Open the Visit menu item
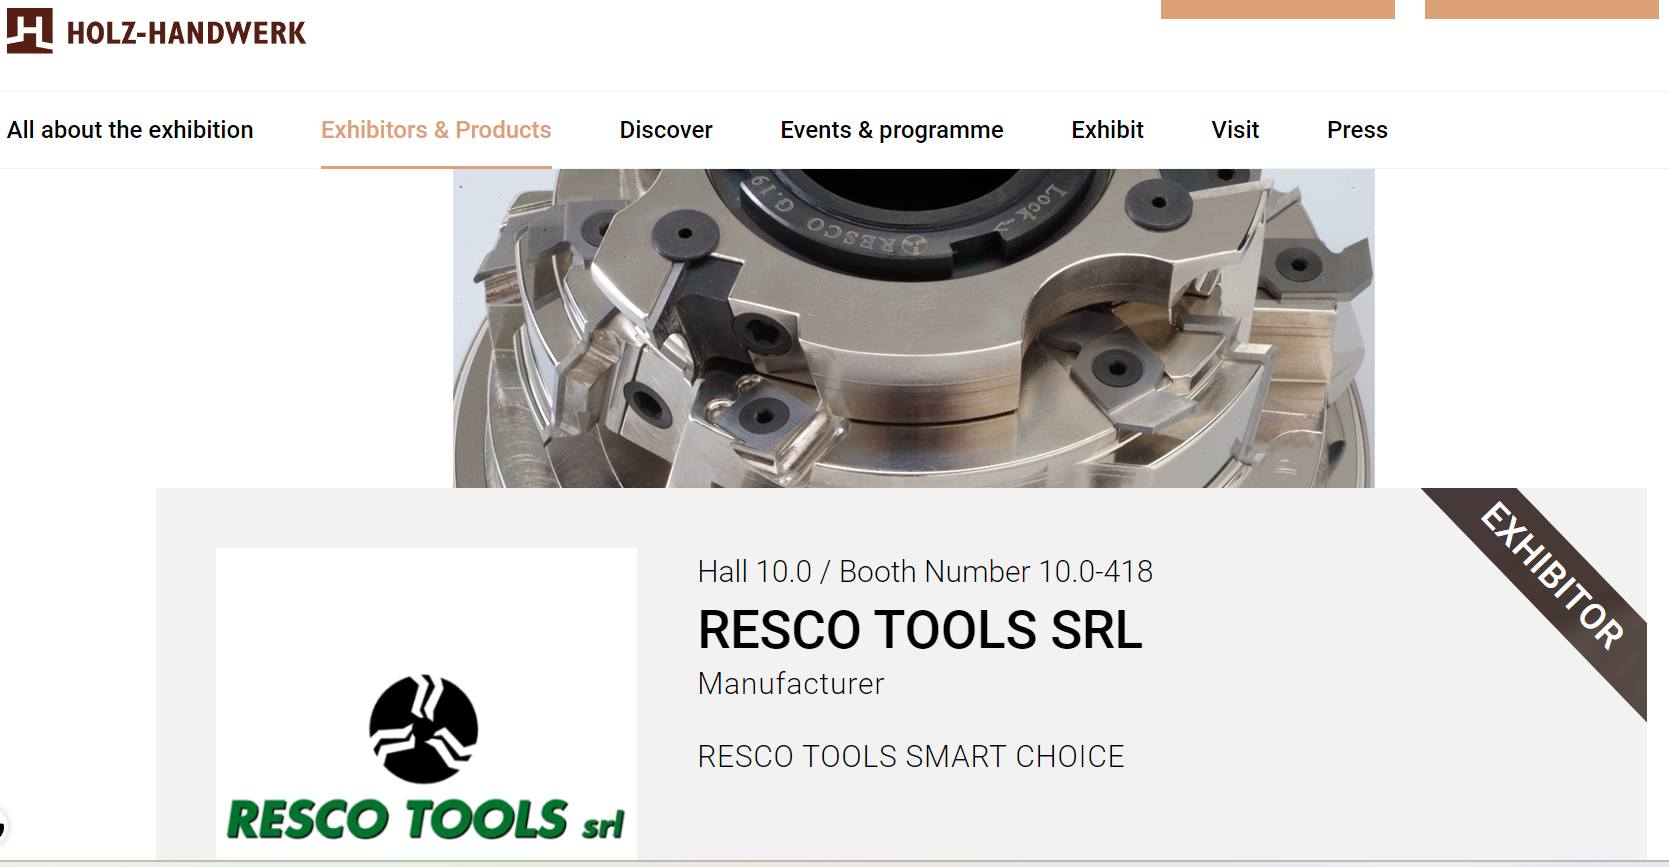The height and width of the screenshot is (867, 1669). [1235, 130]
